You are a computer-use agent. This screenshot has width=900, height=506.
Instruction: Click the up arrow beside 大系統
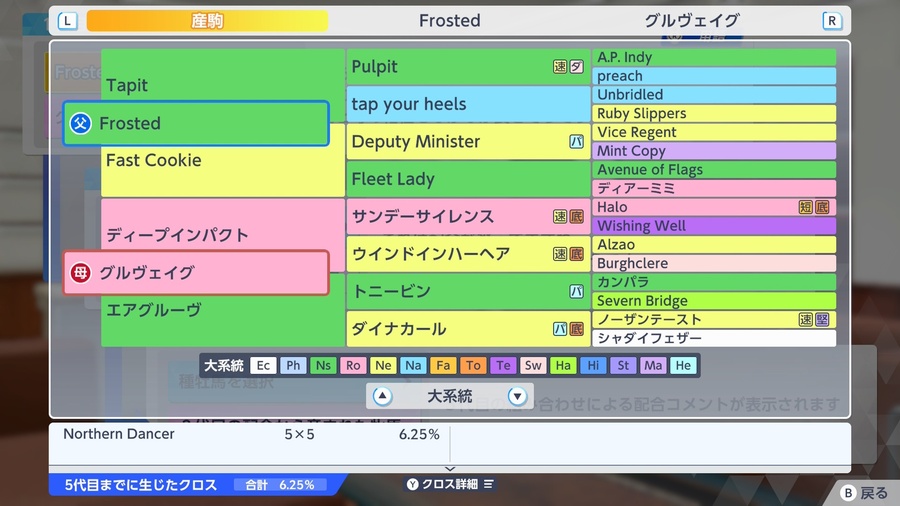[382, 396]
